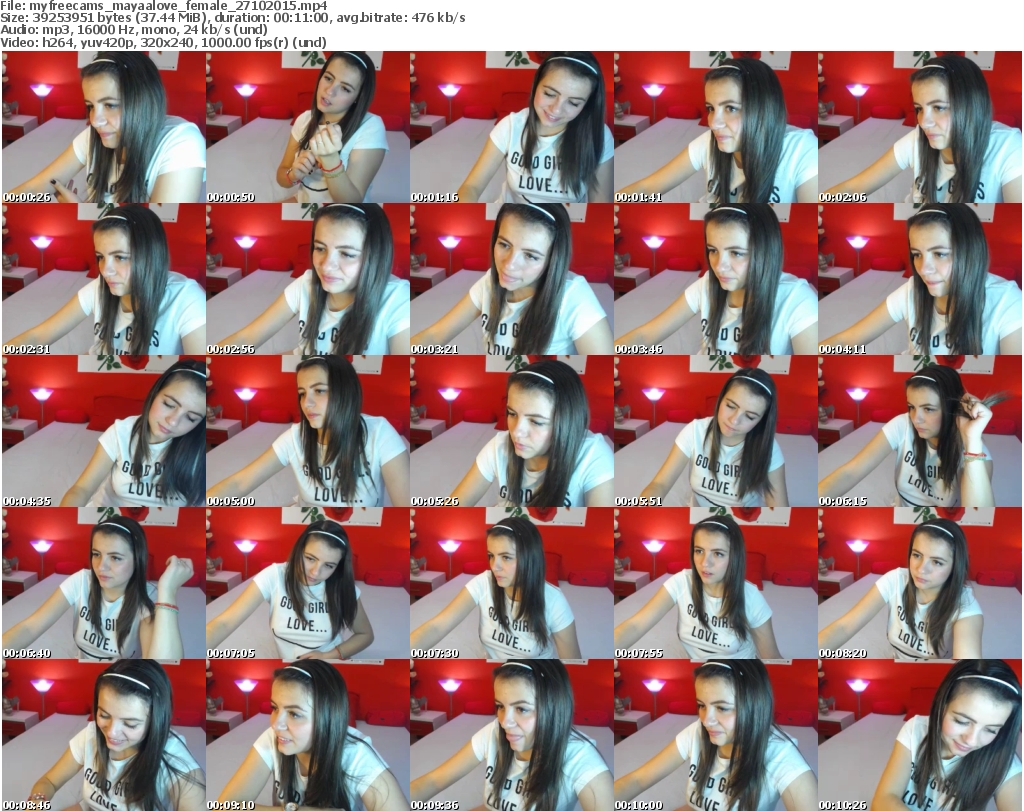
Task: Choose the frame labeled 00:06:40
Action: pos(104,584)
